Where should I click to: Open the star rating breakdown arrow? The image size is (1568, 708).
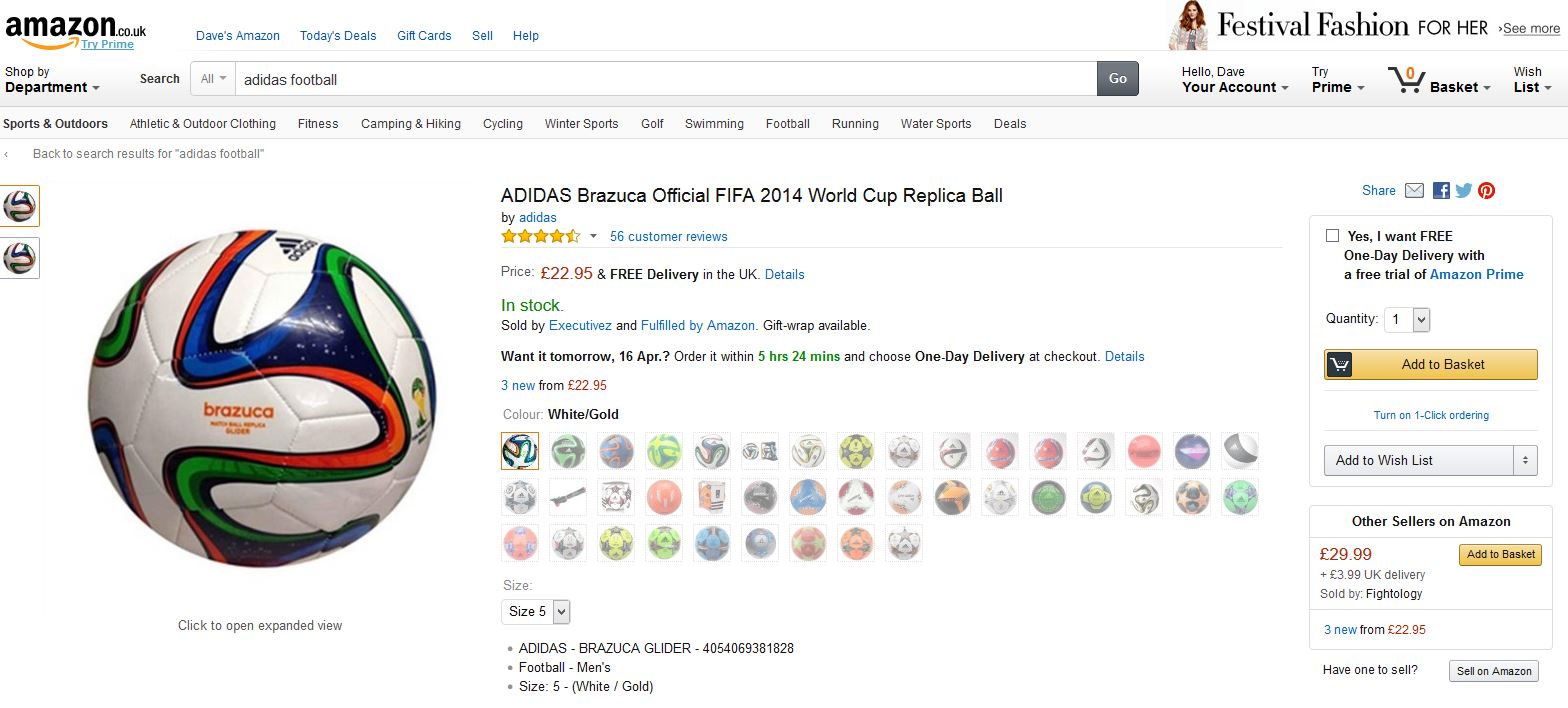[593, 237]
